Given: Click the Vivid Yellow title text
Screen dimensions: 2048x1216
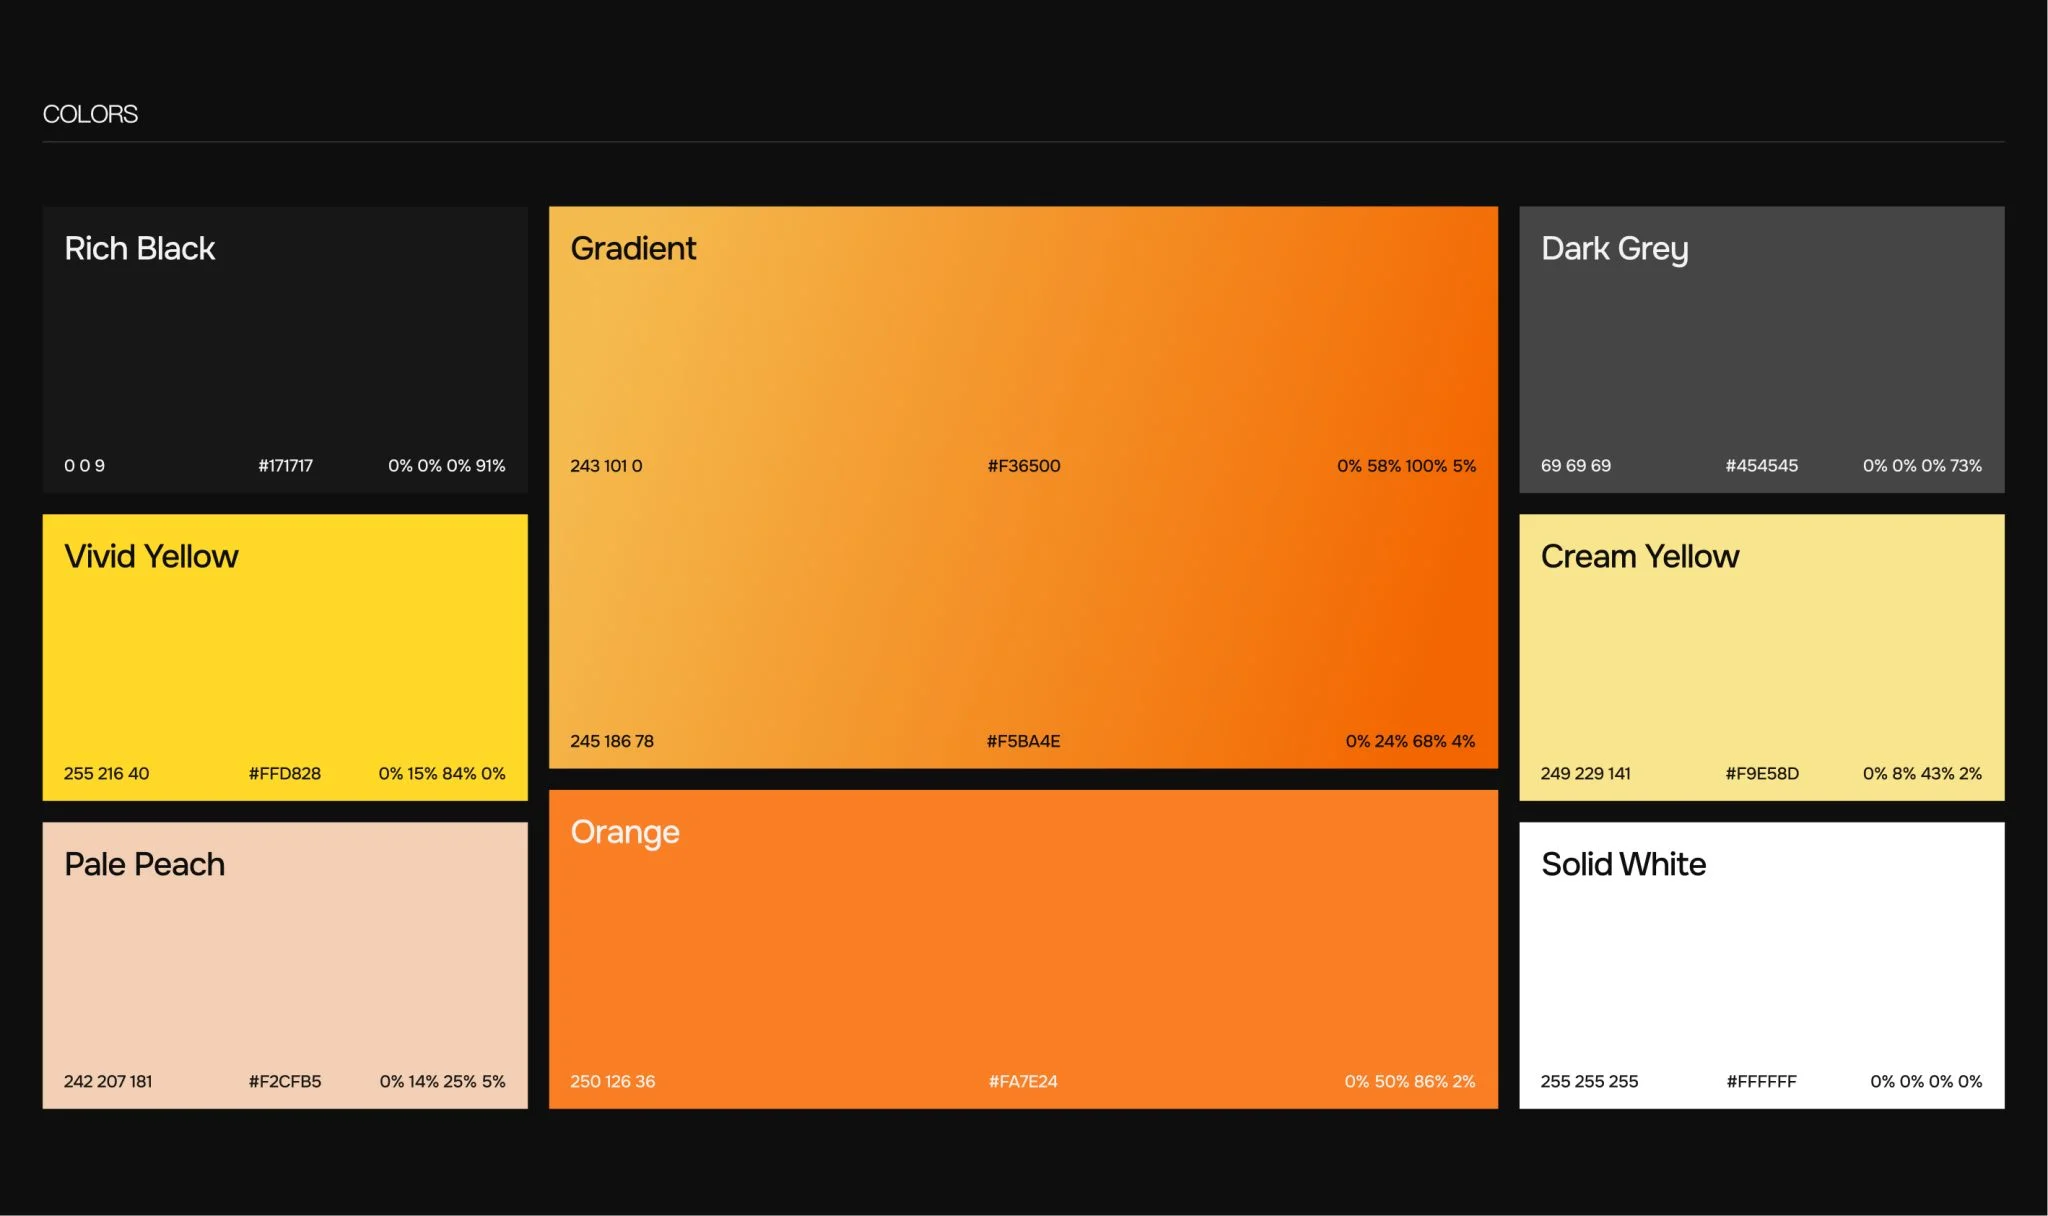Looking at the screenshot, I should click(151, 556).
